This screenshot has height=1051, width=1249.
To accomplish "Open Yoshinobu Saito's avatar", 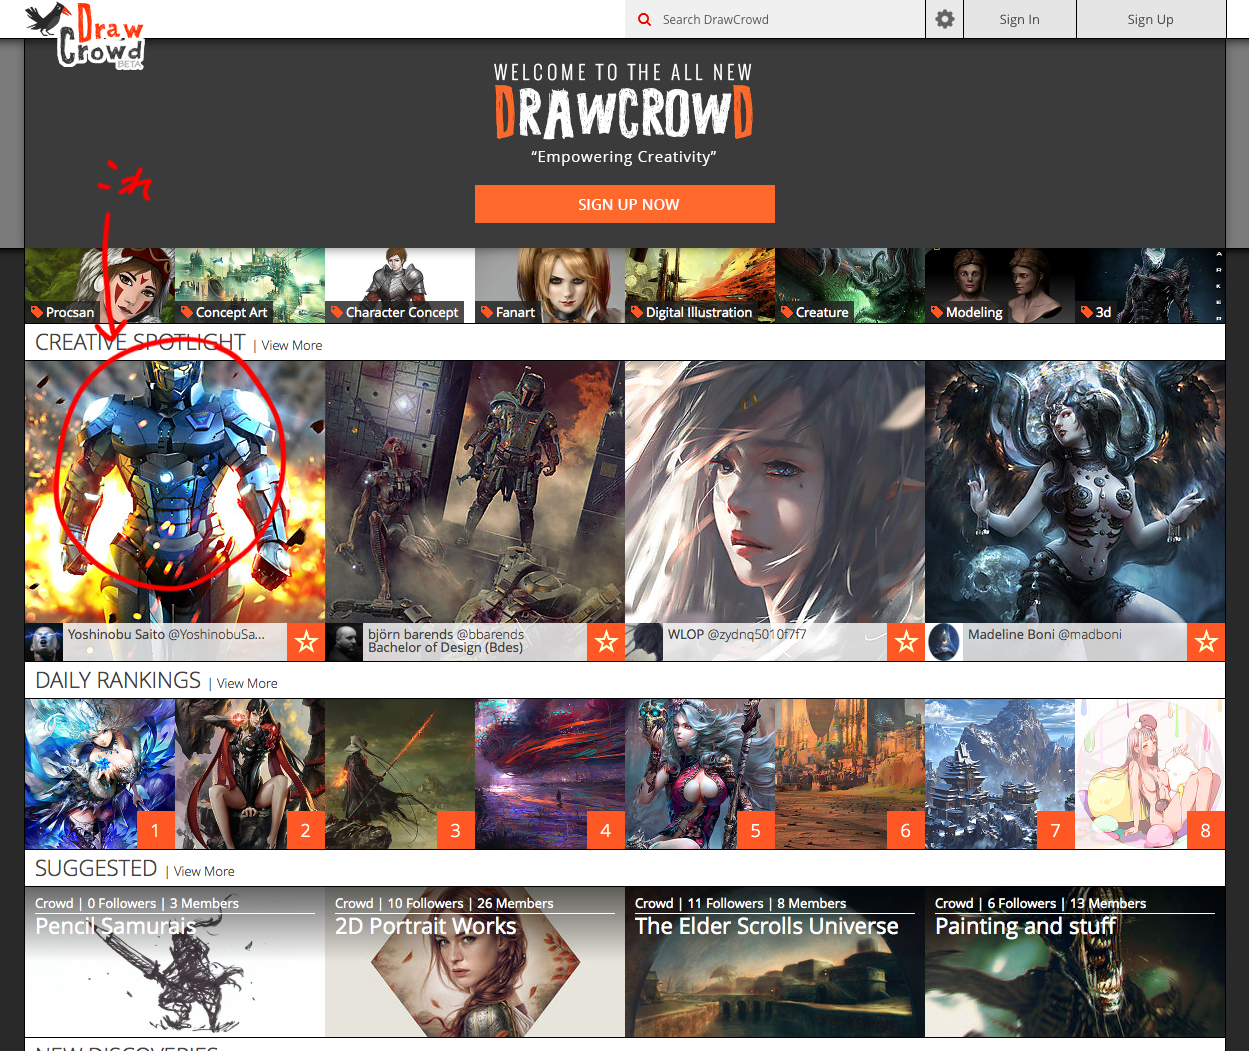I will [x=44, y=642].
